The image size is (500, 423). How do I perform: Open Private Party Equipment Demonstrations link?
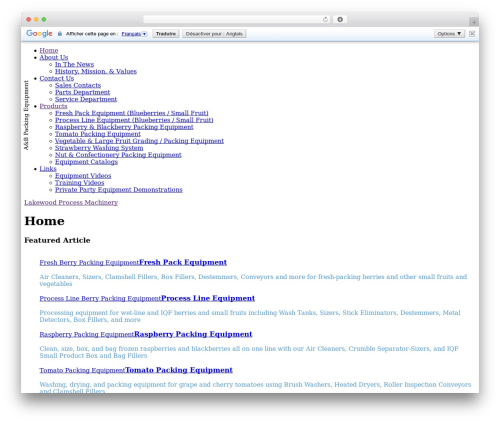(119, 190)
